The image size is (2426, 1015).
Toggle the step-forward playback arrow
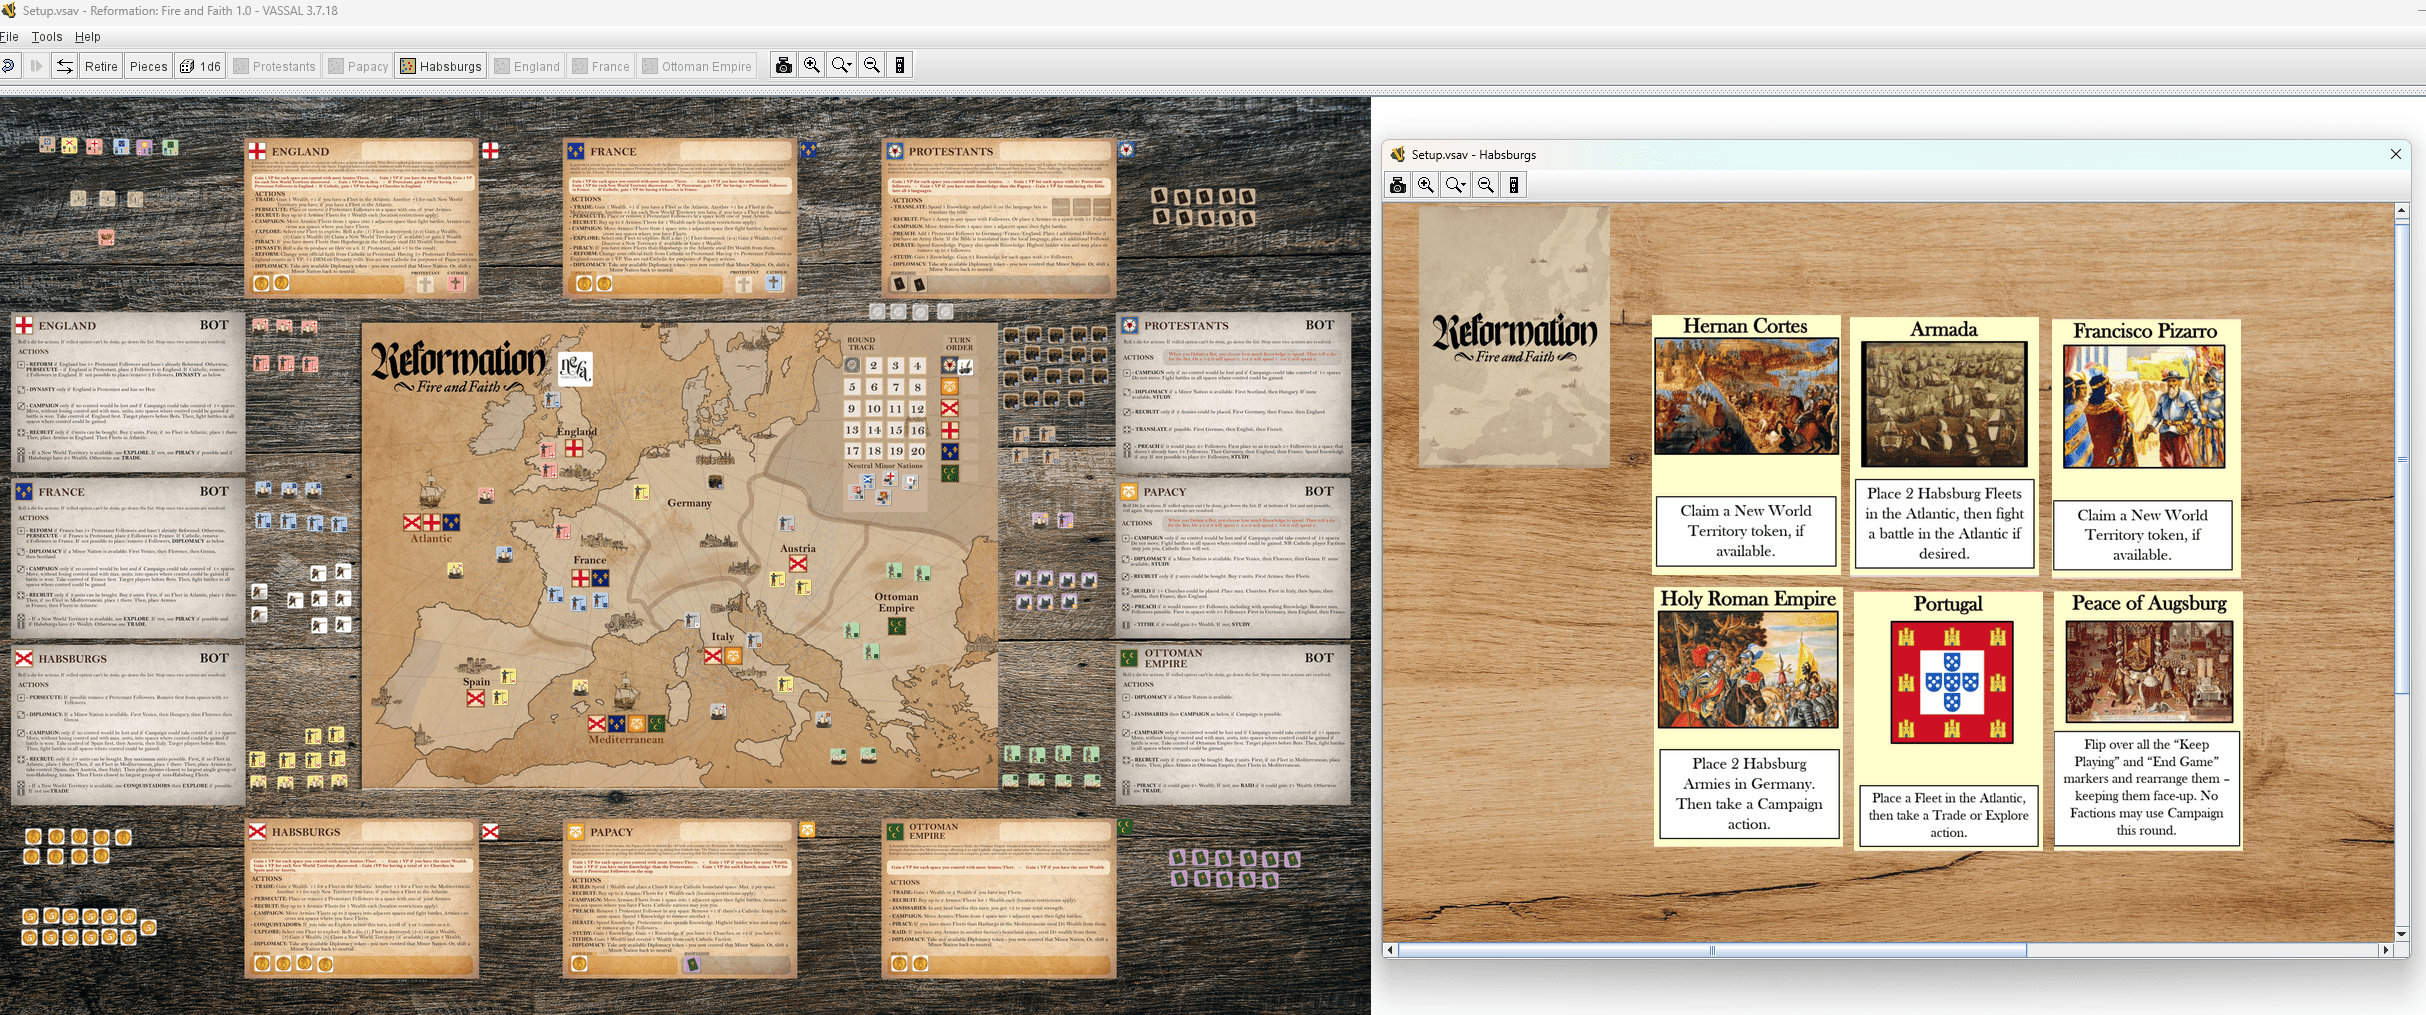click(37, 65)
